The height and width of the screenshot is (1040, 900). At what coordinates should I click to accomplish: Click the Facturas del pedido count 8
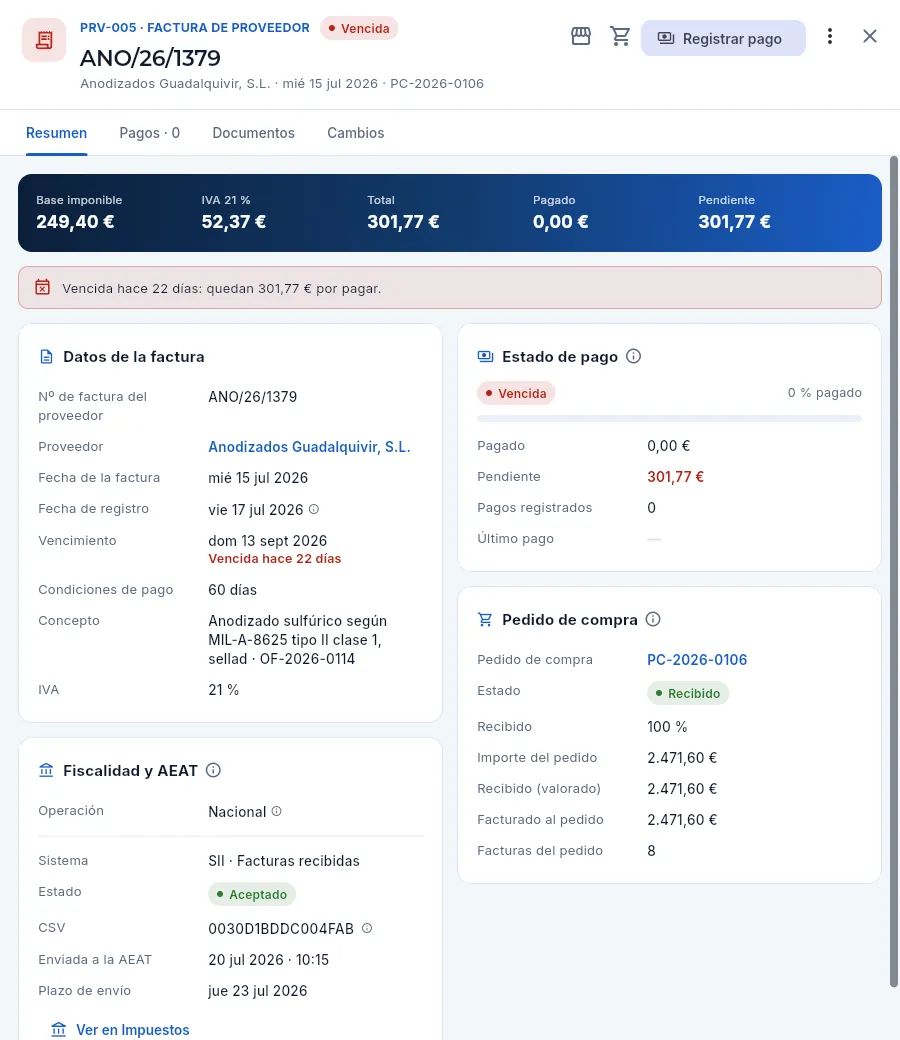coord(651,851)
